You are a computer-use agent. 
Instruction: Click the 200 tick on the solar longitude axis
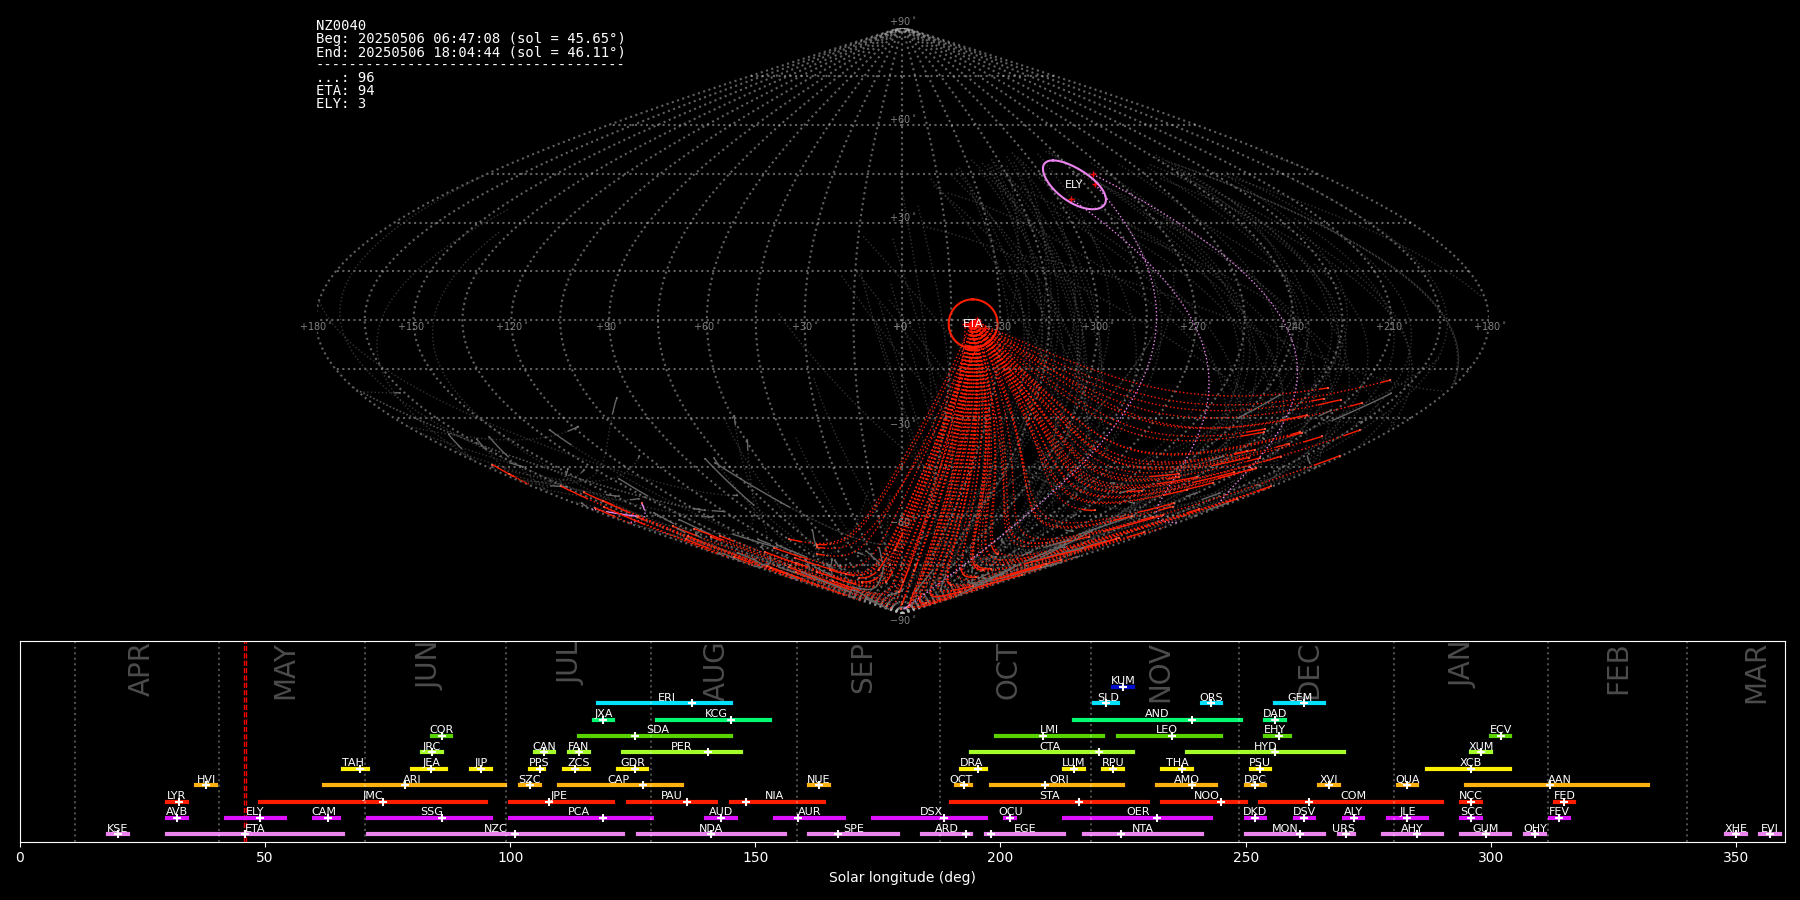[x=1000, y=857]
